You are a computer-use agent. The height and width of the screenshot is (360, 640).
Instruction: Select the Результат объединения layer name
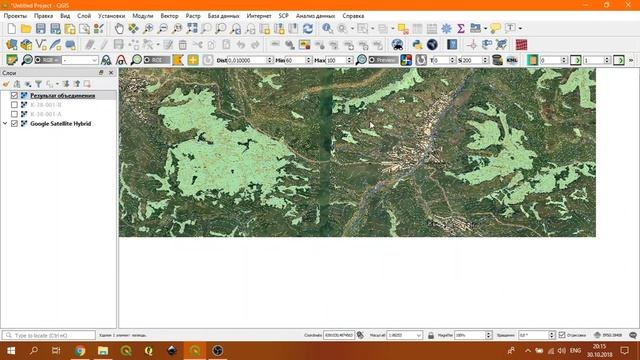tap(63, 96)
